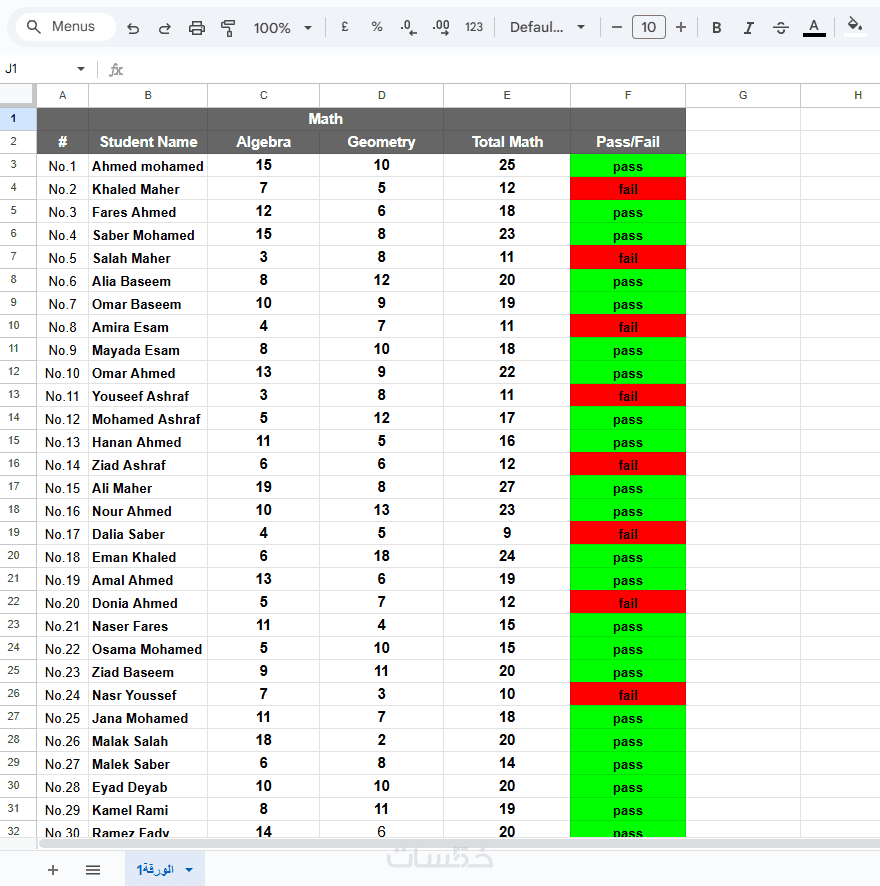The width and height of the screenshot is (880, 886).
Task: Select the Ahmed mohamed name cell
Action: (148, 166)
